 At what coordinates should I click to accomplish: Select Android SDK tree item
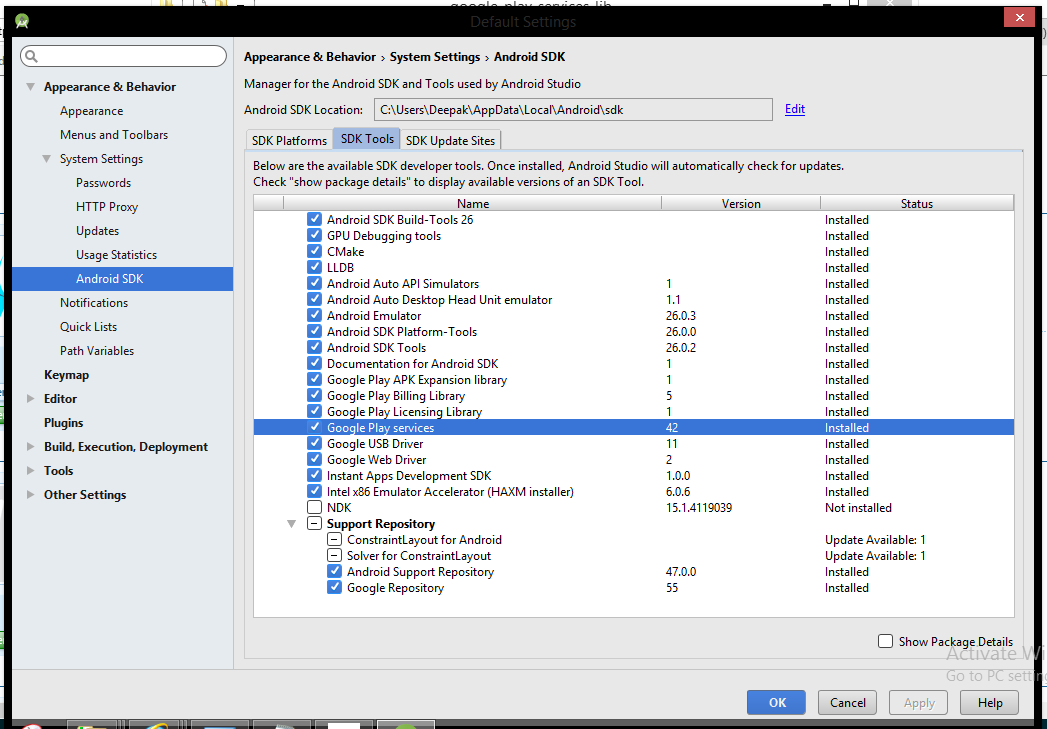tap(123, 279)
